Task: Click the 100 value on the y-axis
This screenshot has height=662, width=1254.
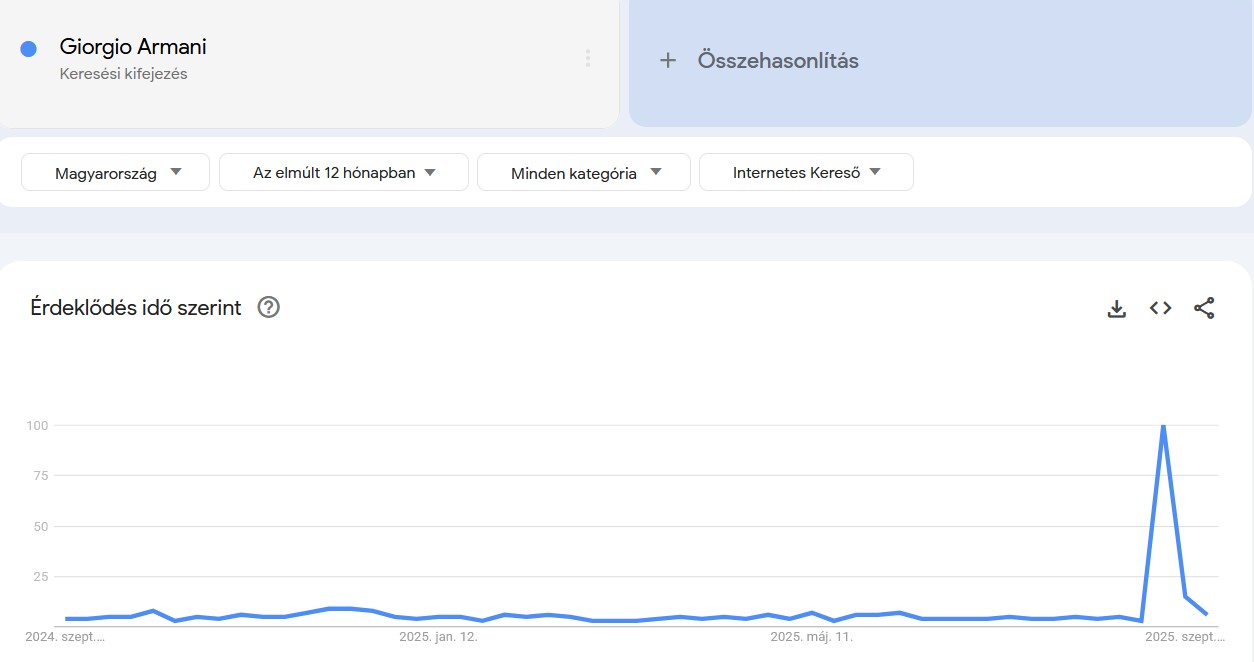Action: [x=36, y=425]
